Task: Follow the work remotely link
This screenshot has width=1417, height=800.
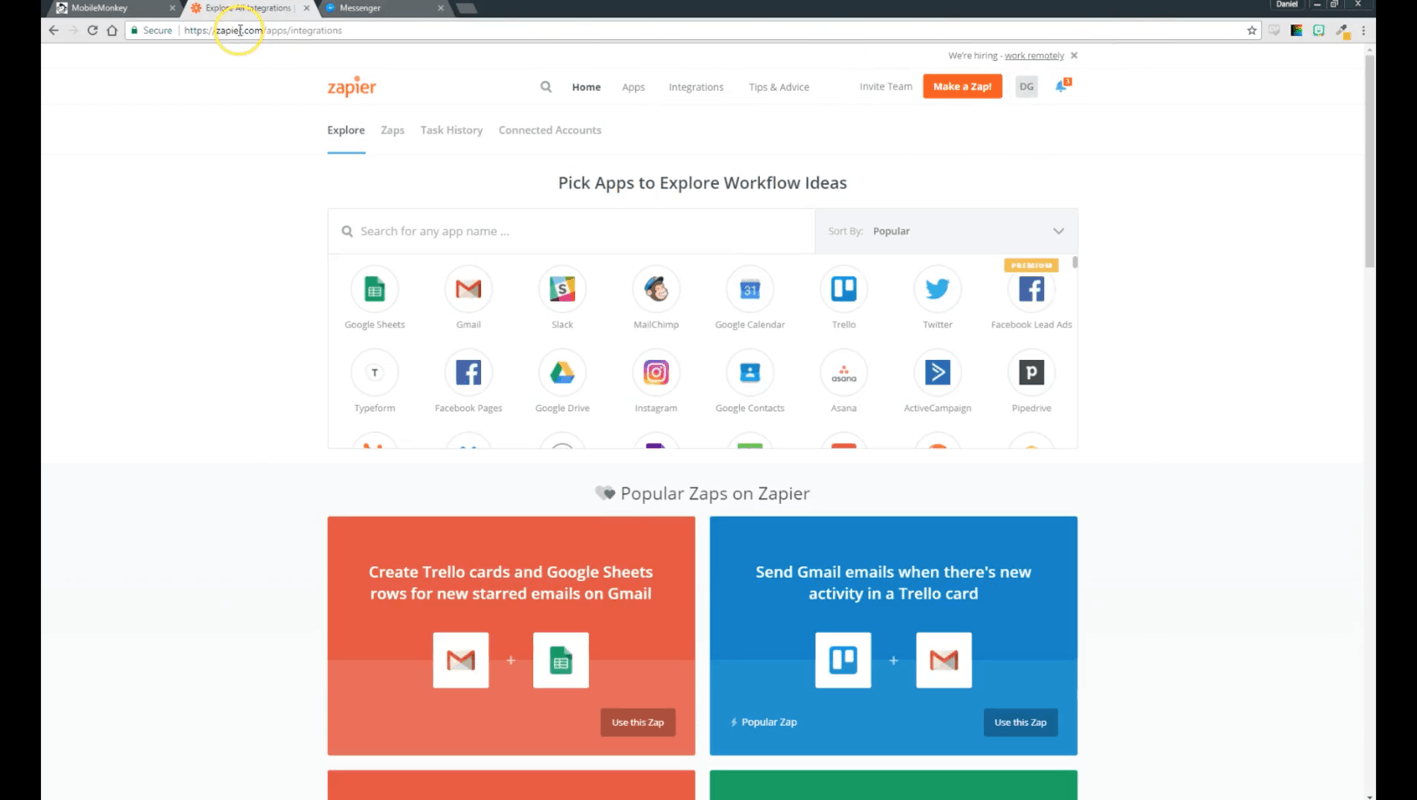Action: tap(1034, 56)
